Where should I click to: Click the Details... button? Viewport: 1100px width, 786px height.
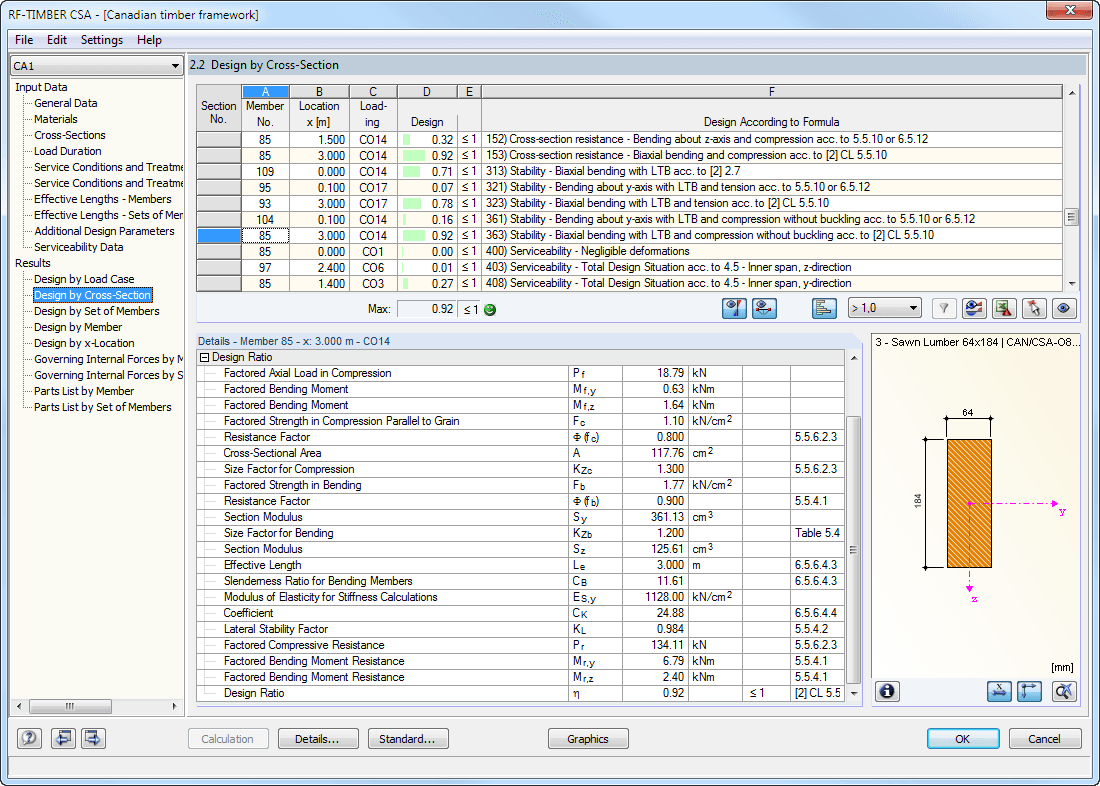[x=318, y=739]
